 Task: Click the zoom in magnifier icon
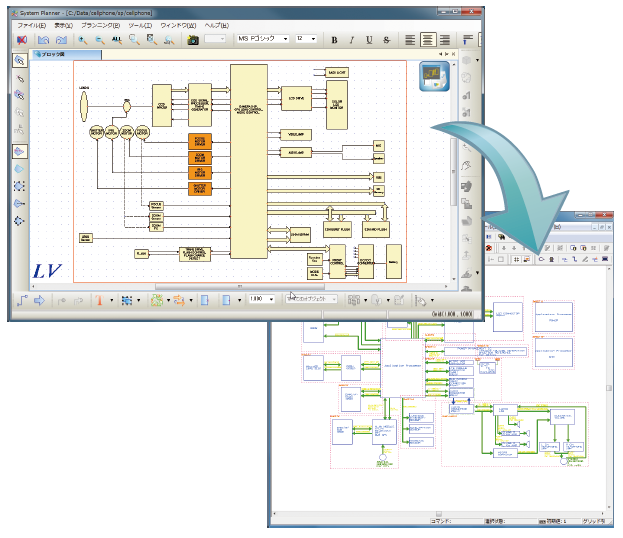click(x=83, y=40)
